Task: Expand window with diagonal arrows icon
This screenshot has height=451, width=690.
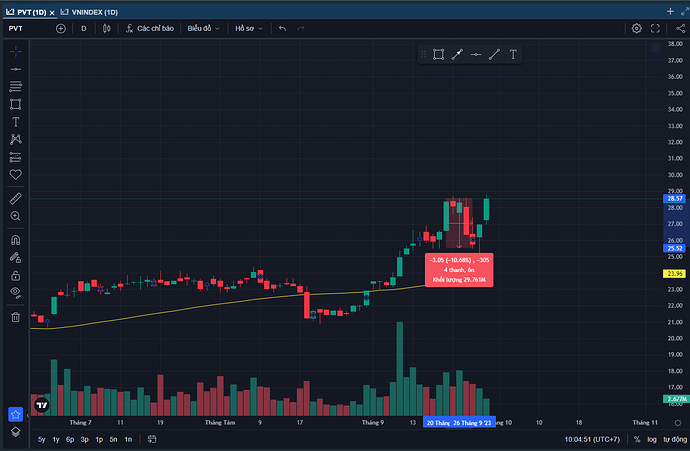Action: (685, 11)
